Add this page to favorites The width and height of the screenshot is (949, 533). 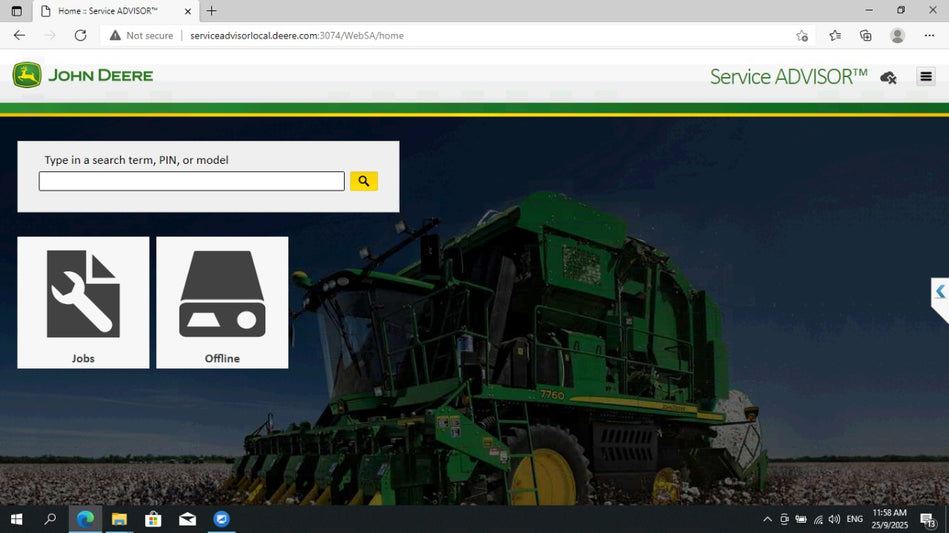click(802, 35)
